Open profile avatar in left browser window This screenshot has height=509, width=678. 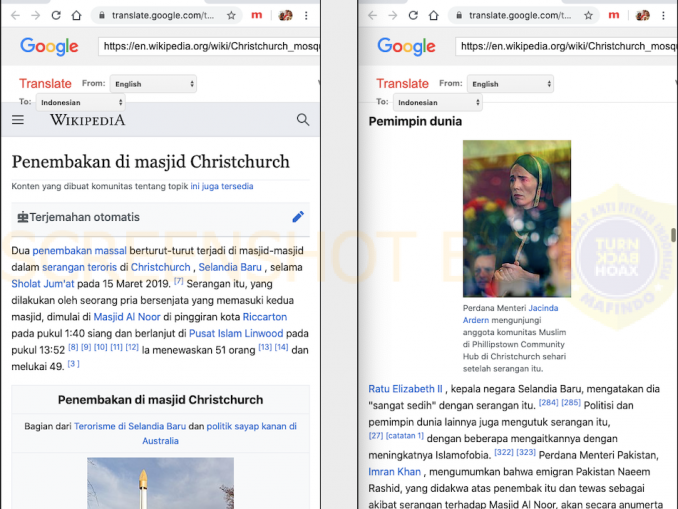[x=285, y=16]
